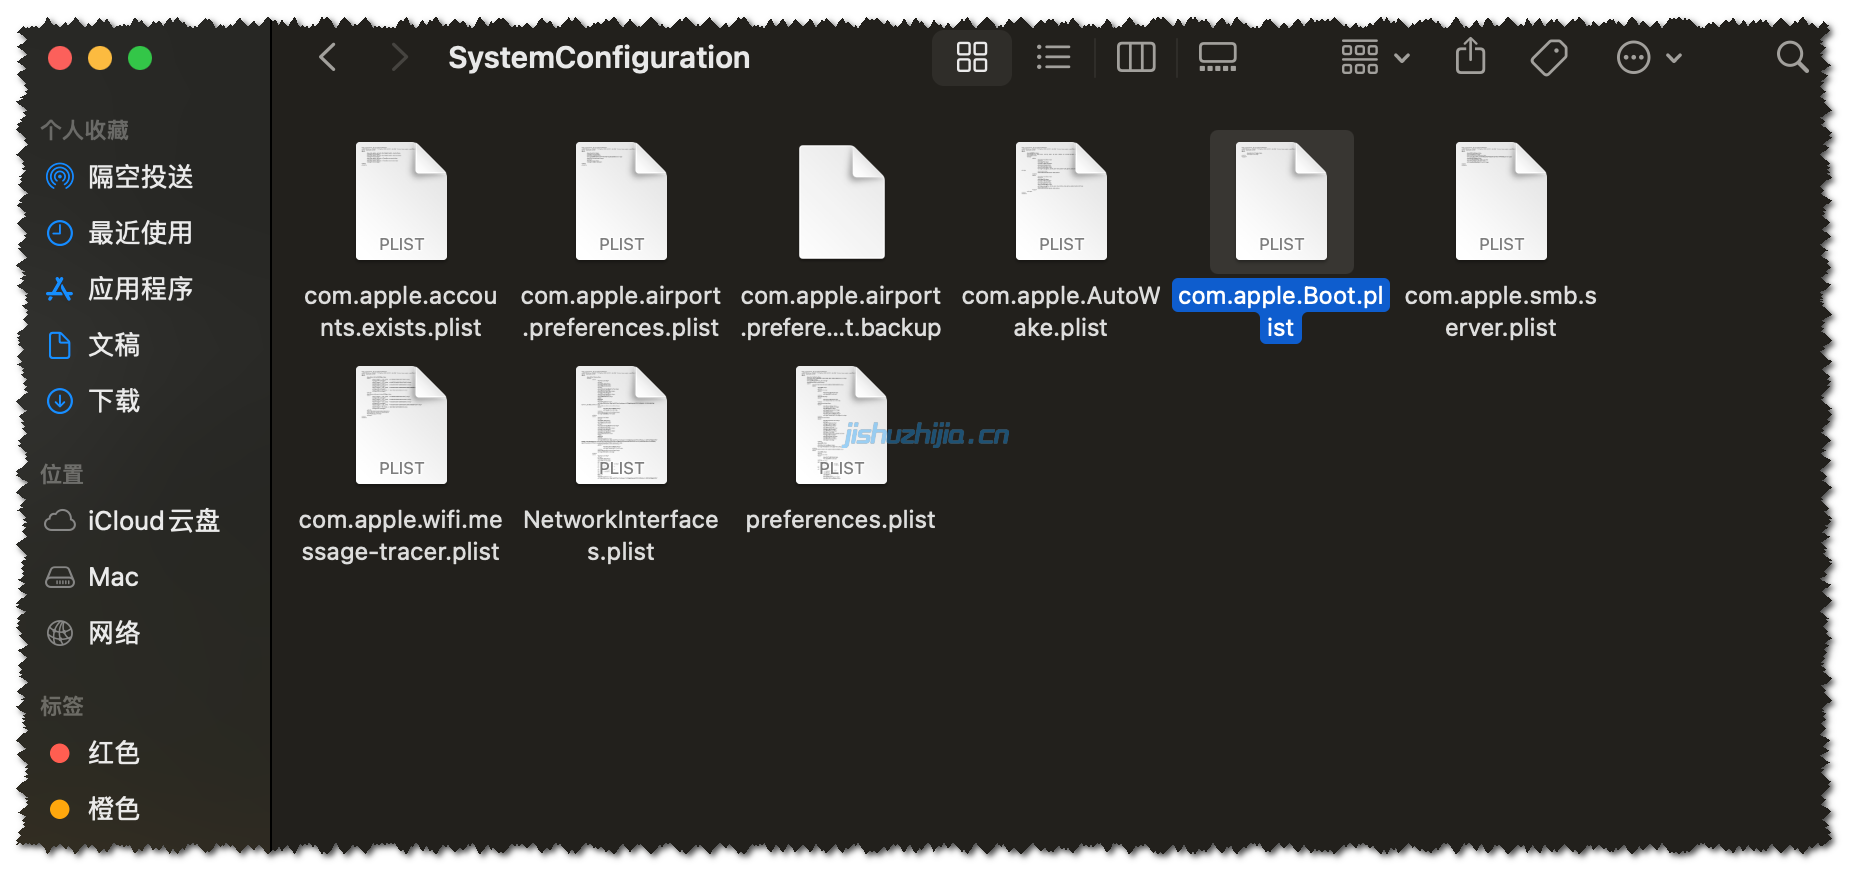Click the highlighted com.apple.Boot.plist filename
Image resolution: width=1849 pixels, height=871 pixels.
click(x=1281, y=312)
